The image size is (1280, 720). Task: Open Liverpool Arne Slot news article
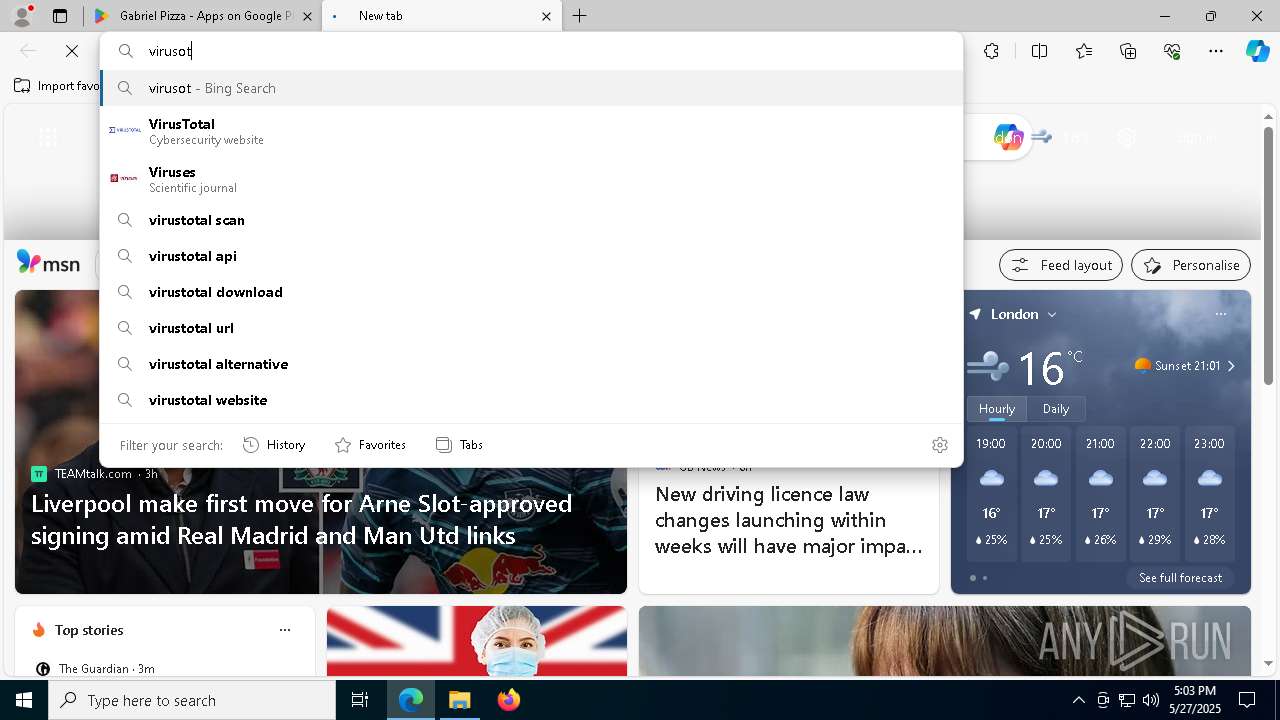tap(301, 519)
